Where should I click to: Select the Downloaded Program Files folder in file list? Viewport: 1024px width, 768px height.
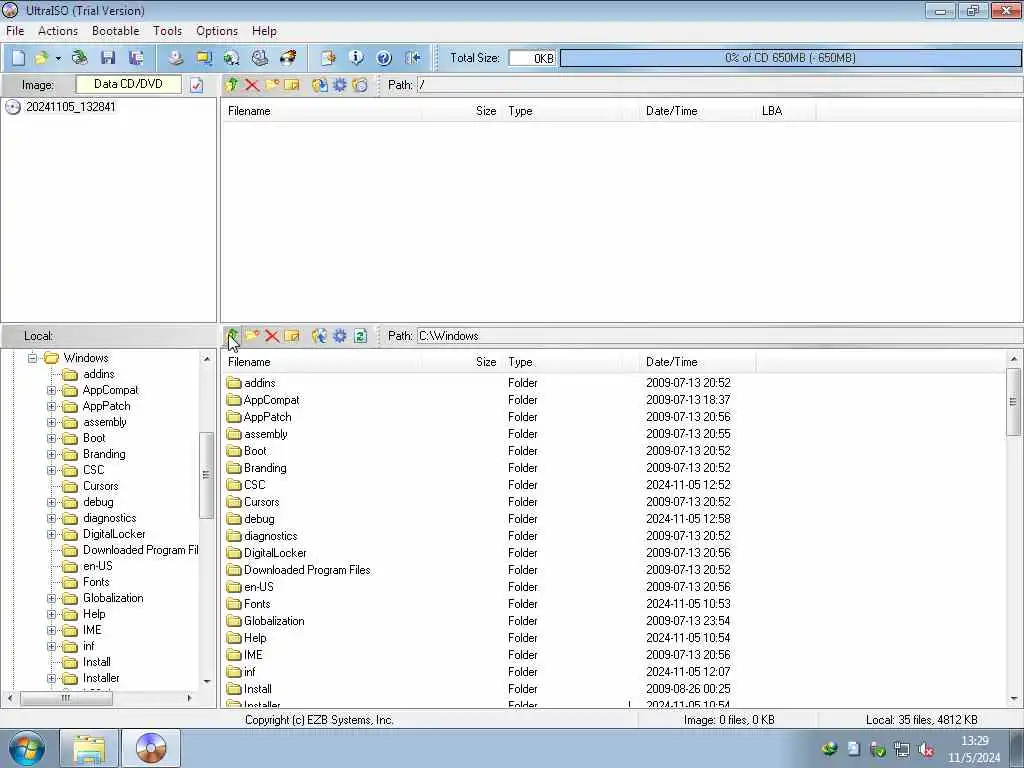307,570
